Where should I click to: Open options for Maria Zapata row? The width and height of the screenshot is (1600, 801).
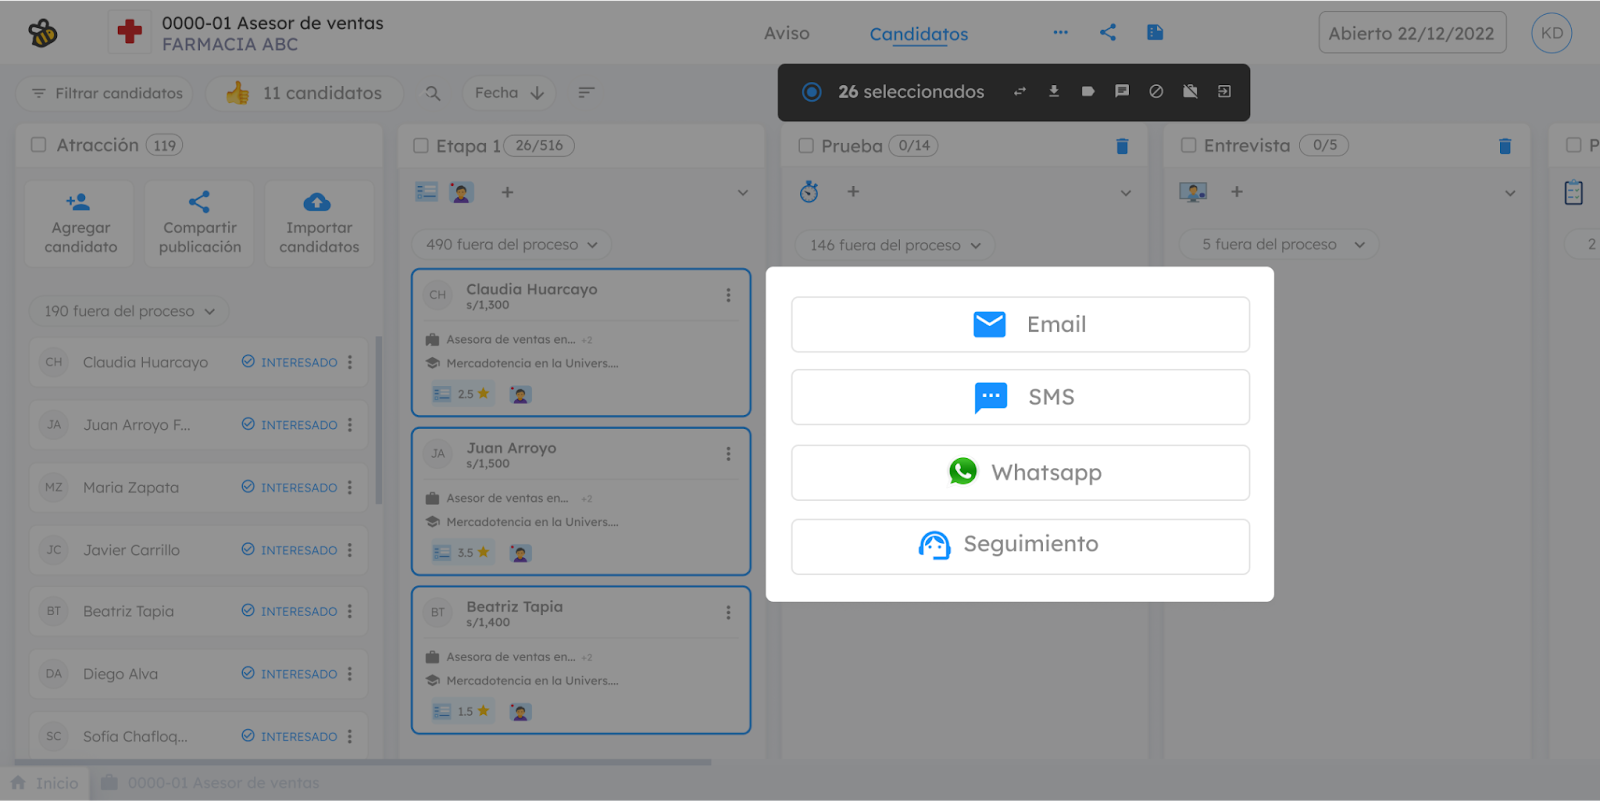click(350, 487)
